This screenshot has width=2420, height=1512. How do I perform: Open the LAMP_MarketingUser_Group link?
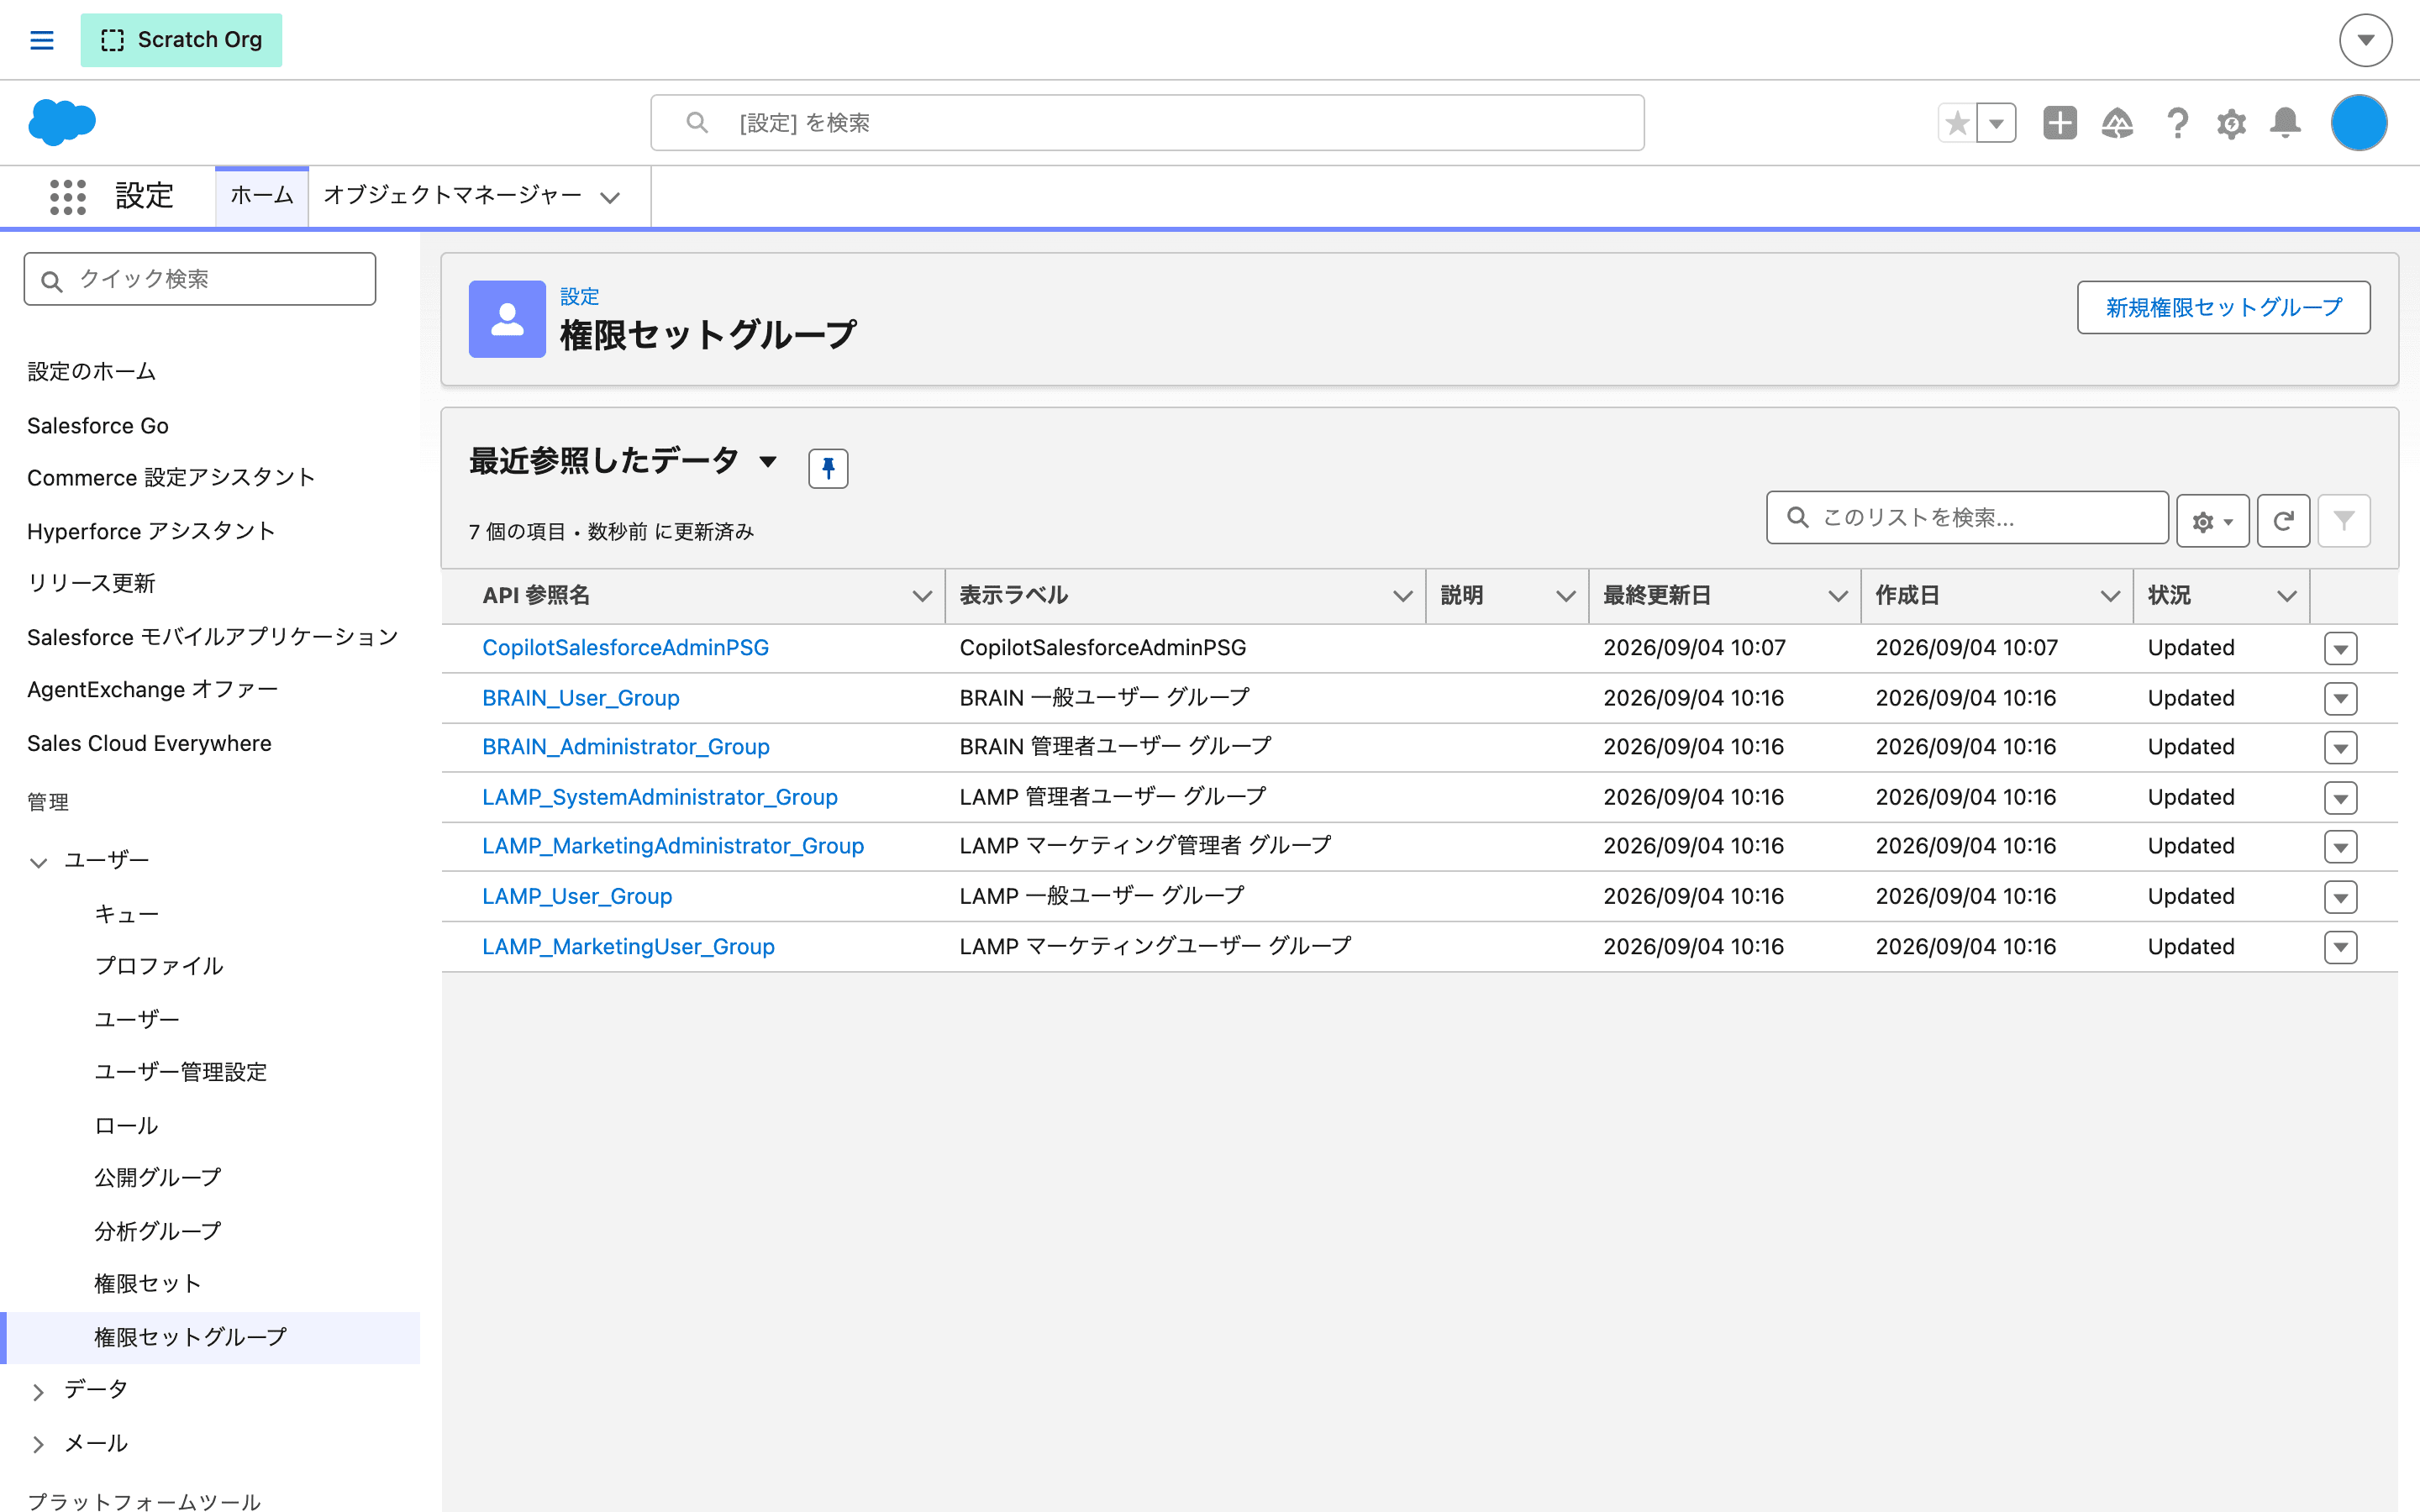click(628, 946)
